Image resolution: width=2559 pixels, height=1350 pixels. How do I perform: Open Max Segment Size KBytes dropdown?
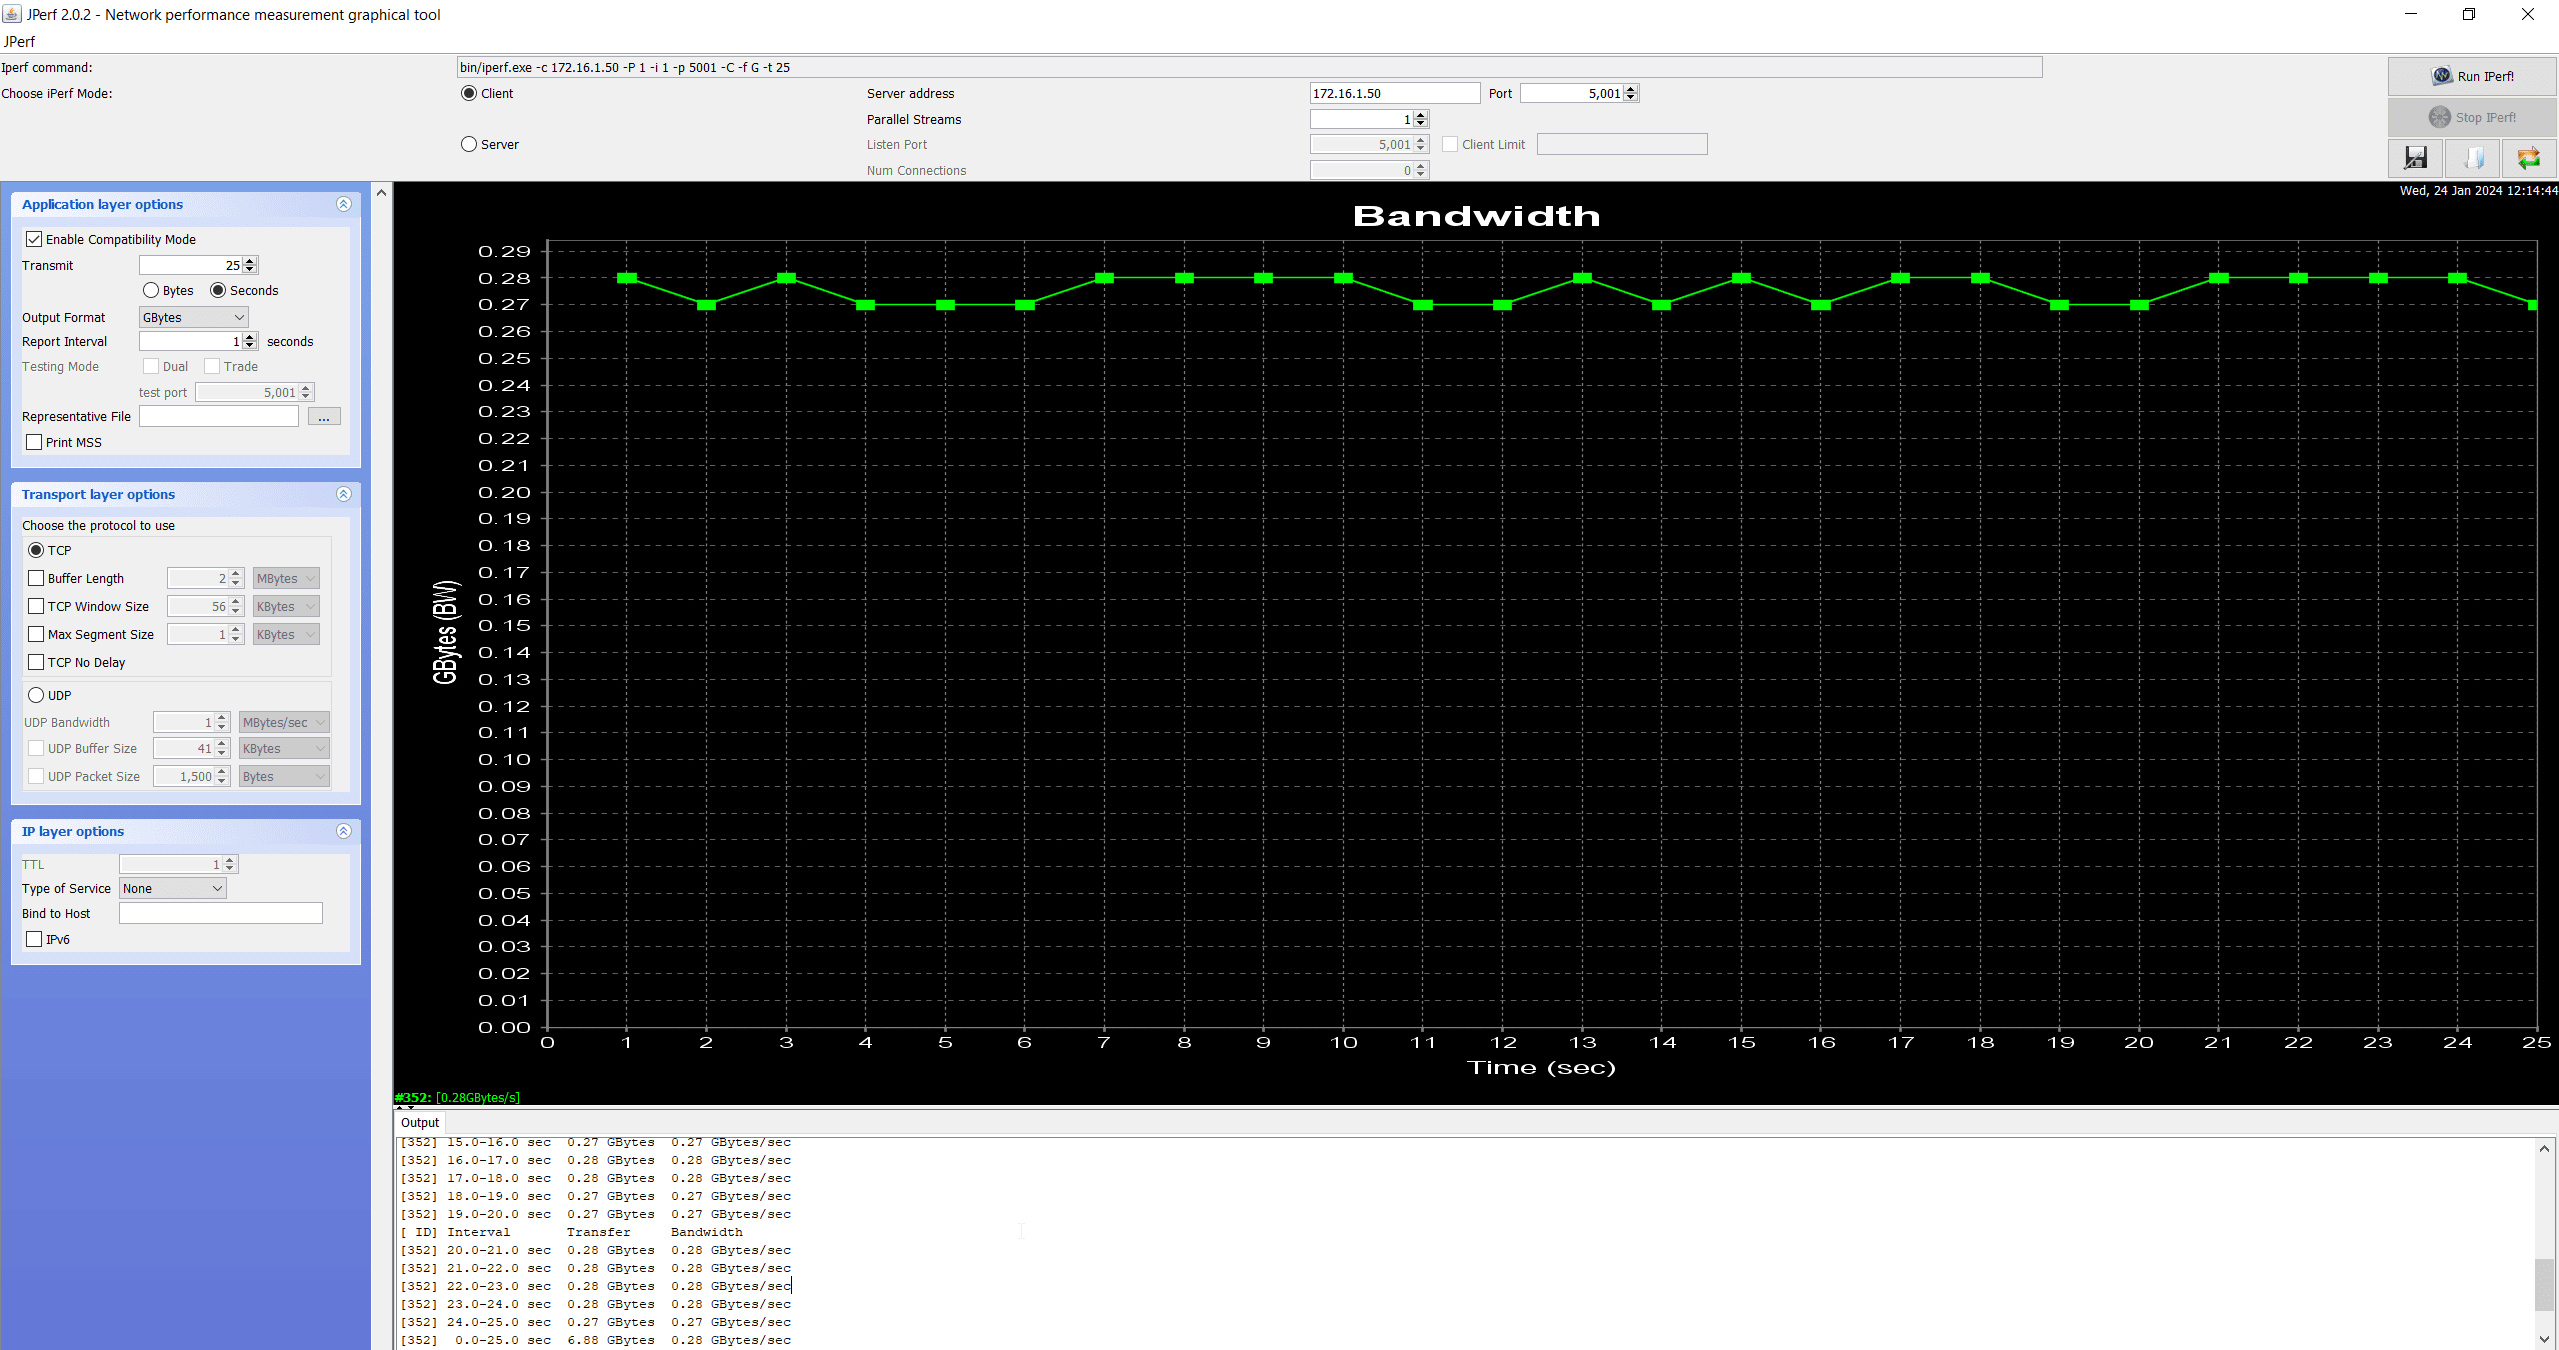[286, 634]
